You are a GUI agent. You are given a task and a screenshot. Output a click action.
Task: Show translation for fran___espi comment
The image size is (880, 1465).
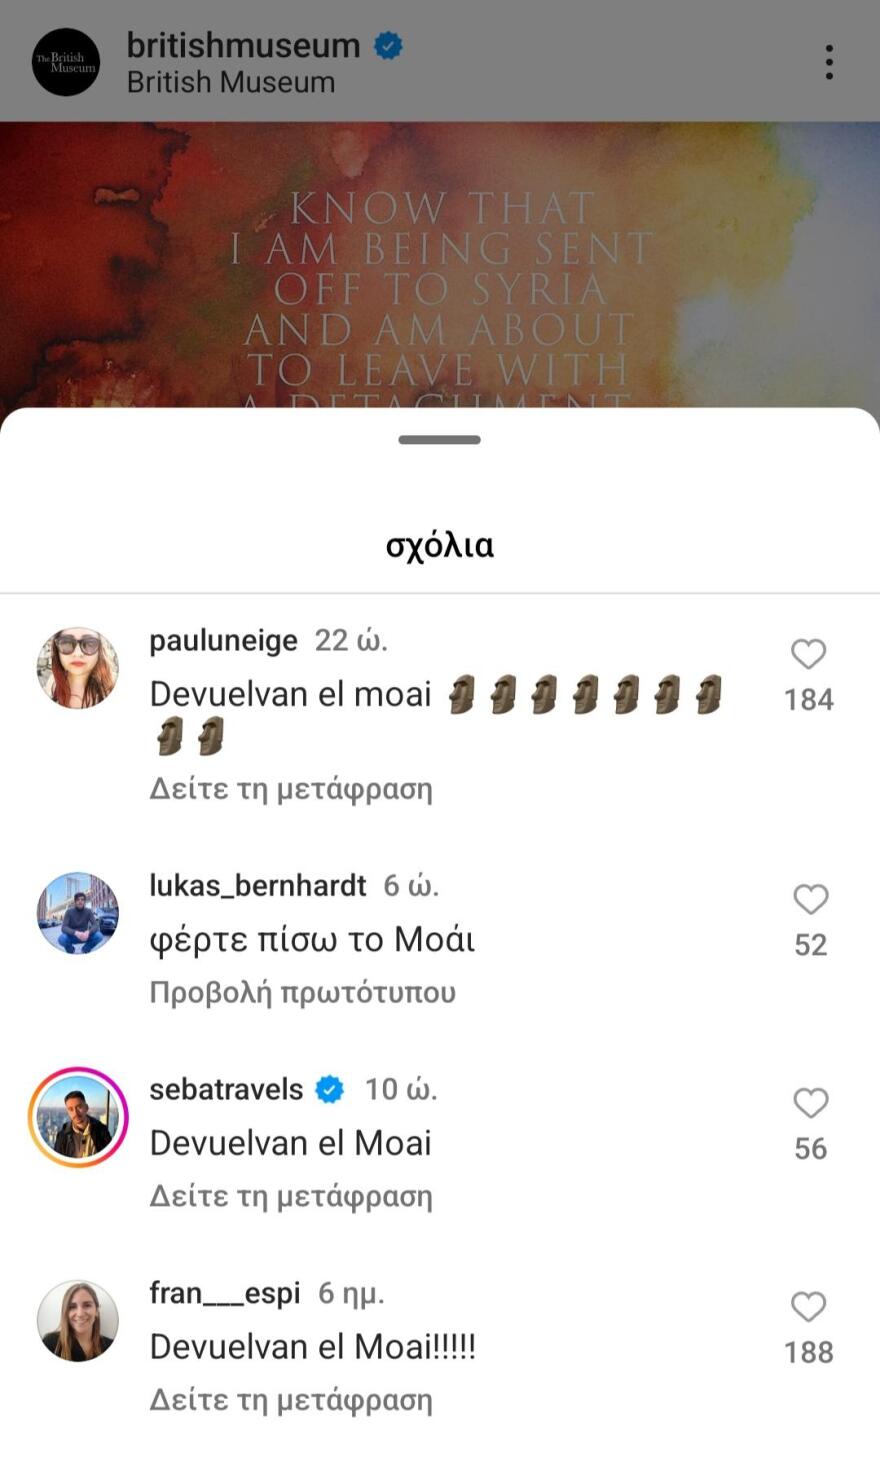(x=291, y=1400)
